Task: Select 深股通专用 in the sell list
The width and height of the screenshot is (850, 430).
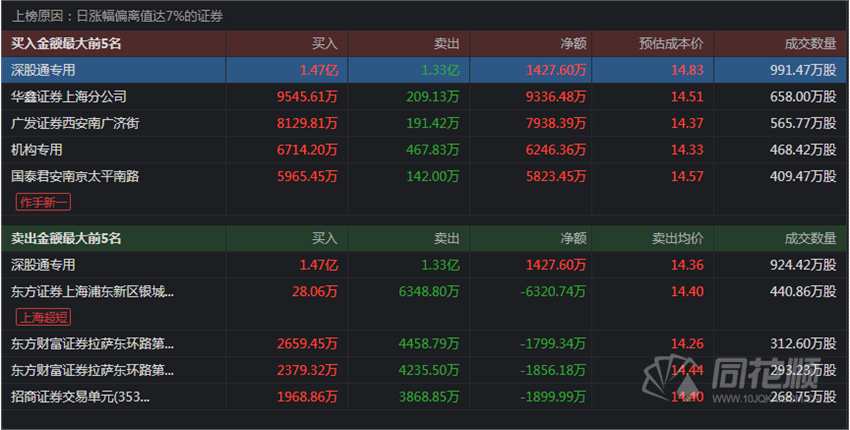Action: [43, 265]
